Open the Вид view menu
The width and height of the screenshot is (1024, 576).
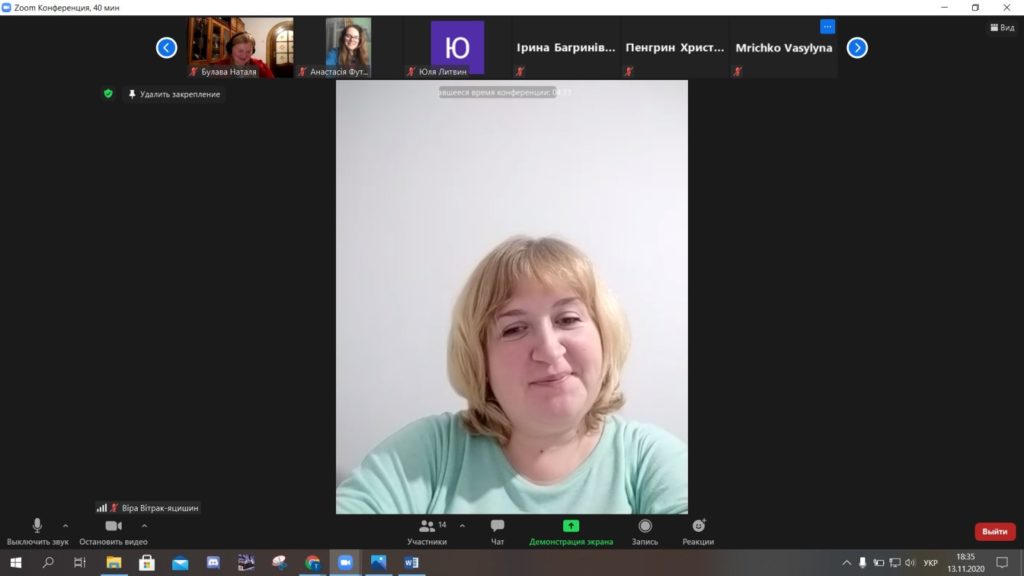pyautogui.click(x=1002, y=27)
